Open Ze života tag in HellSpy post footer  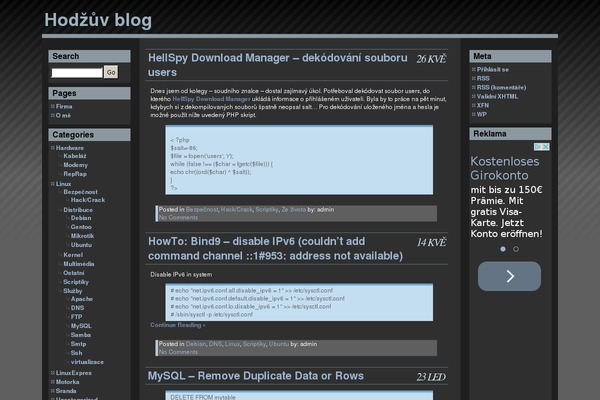[293, 210]
